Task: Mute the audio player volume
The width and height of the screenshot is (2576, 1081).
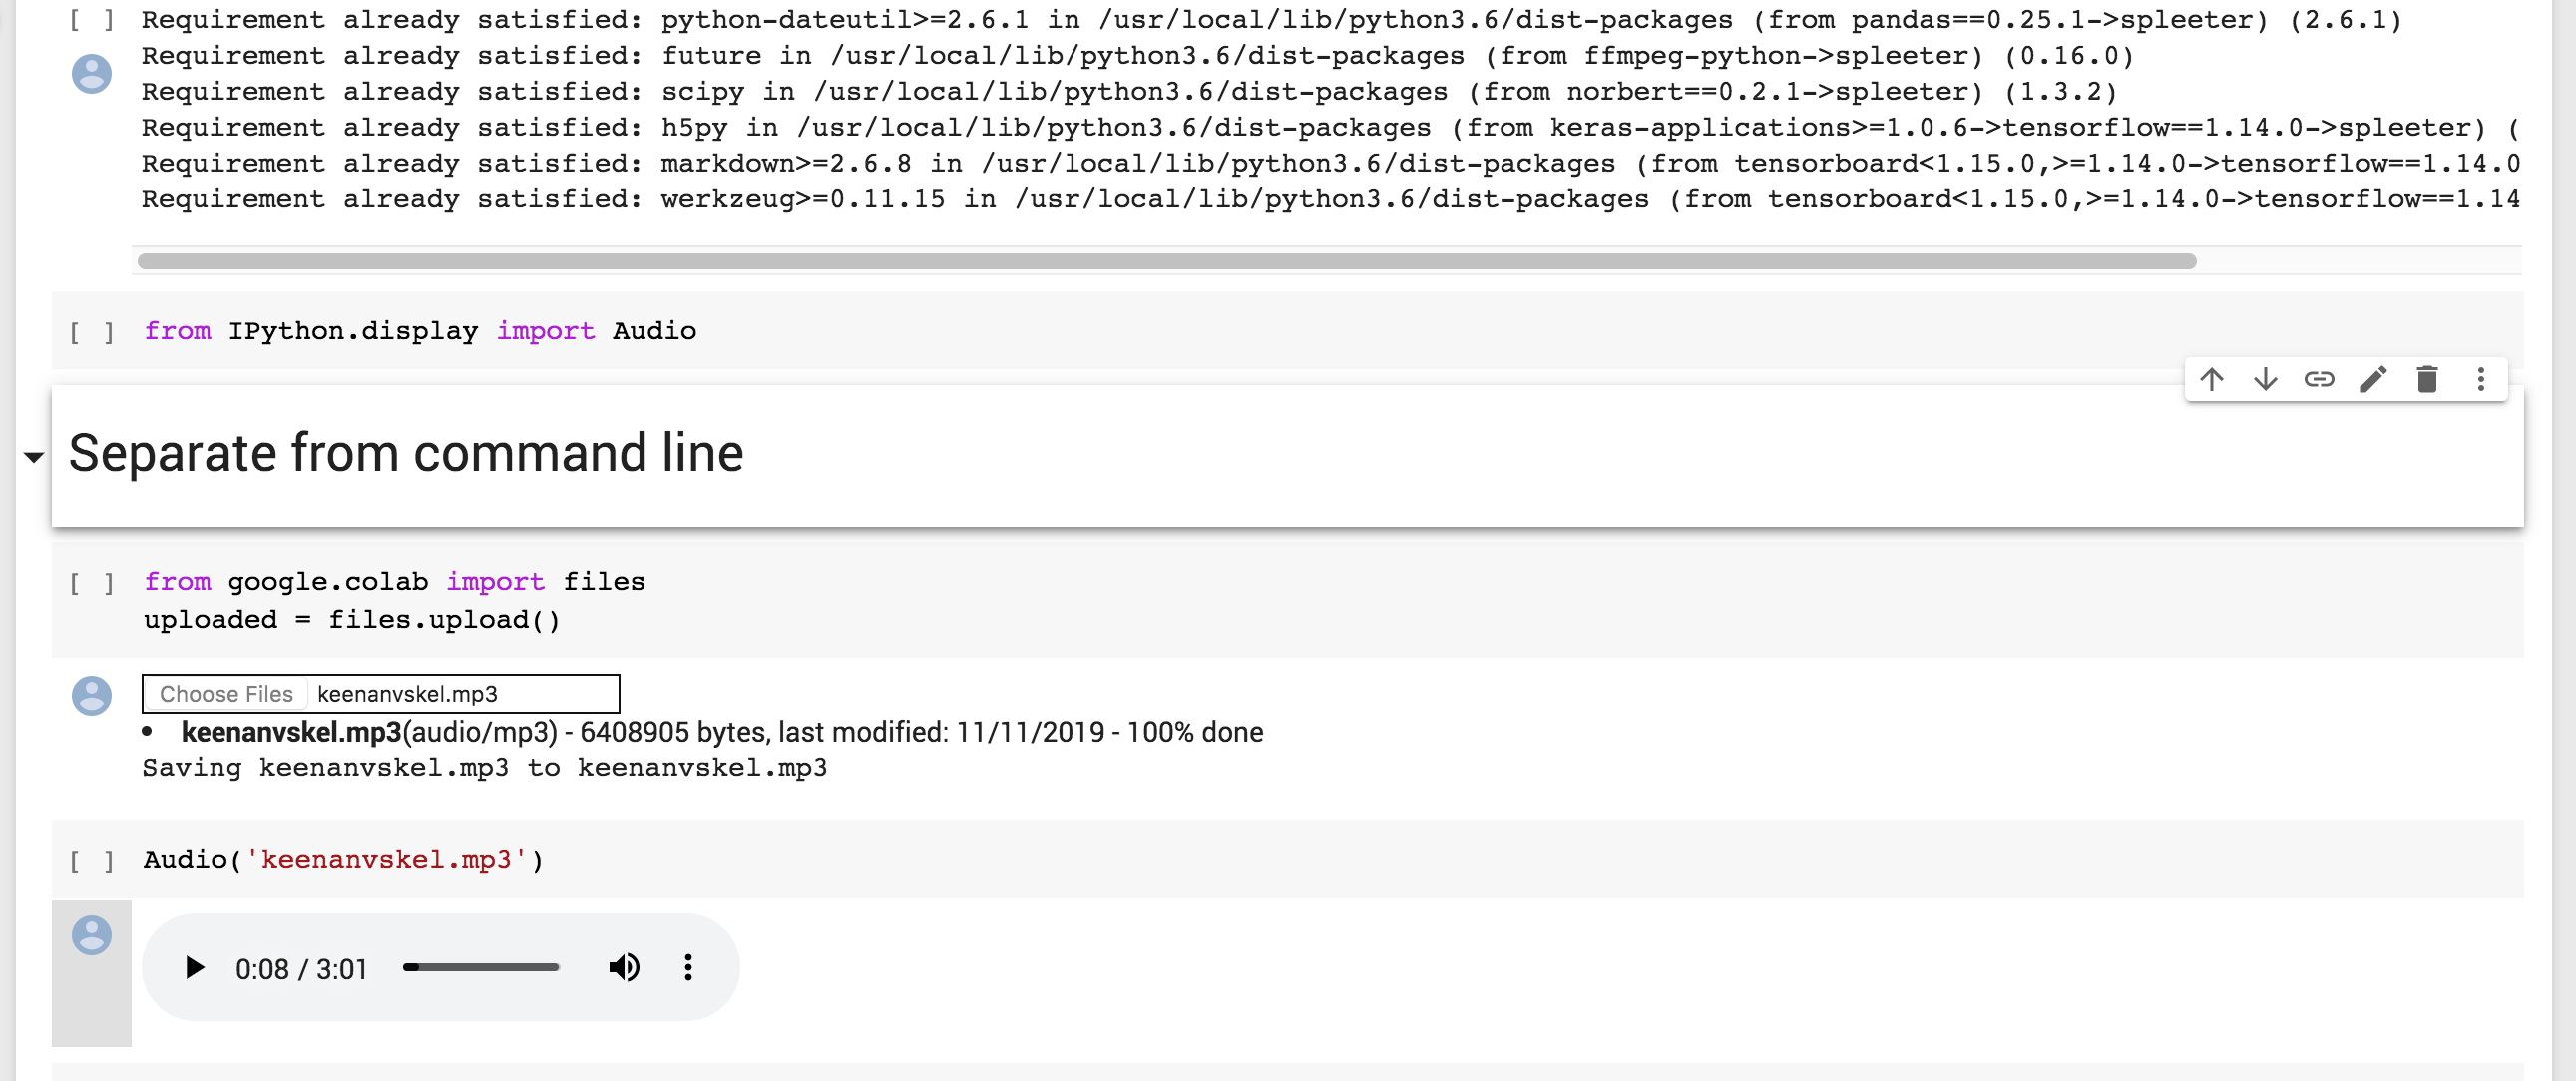Action: 624,966
